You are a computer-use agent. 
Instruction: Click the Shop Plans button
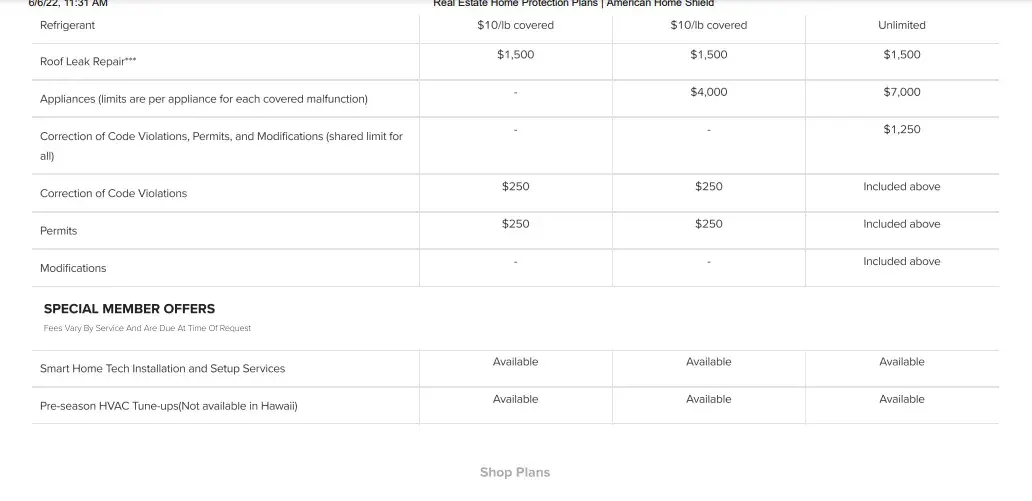[x=514, y=472]
